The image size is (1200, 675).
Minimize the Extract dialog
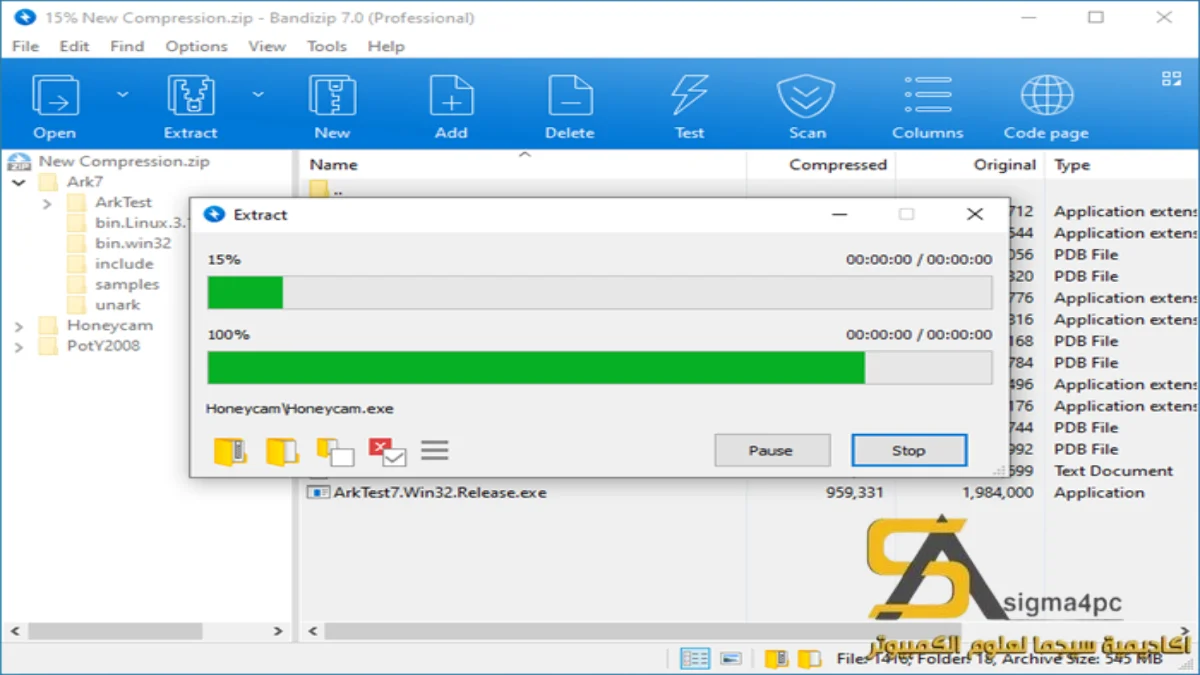pos(840,214)
